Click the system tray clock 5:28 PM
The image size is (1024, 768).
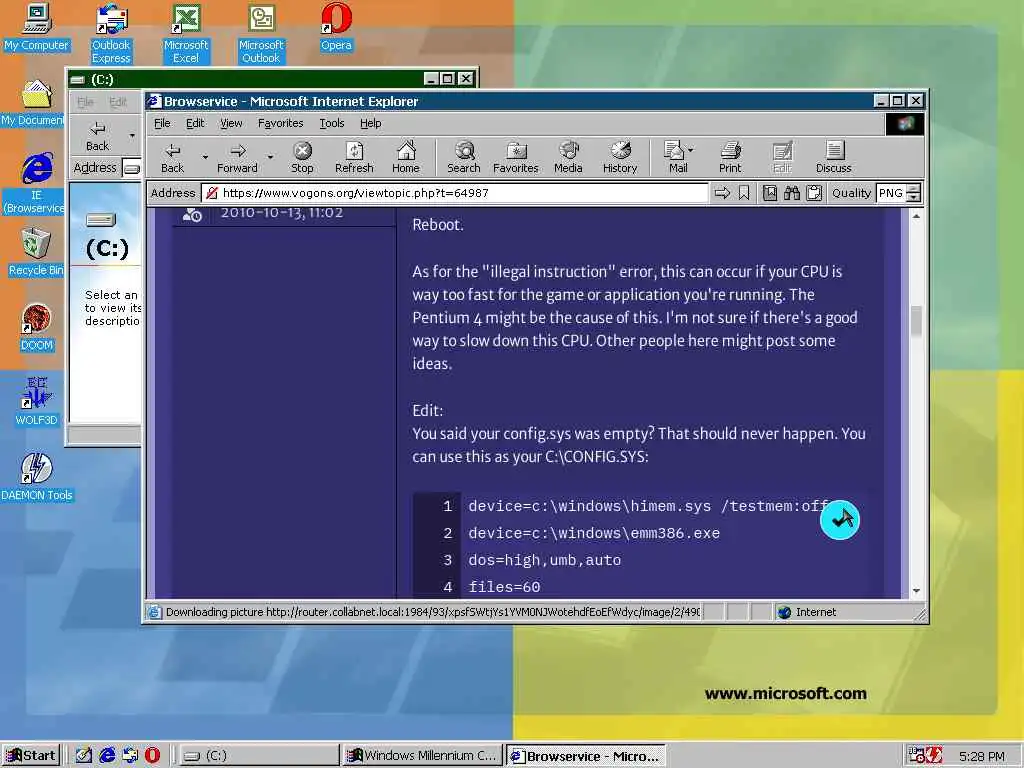(x=982, y=756)
